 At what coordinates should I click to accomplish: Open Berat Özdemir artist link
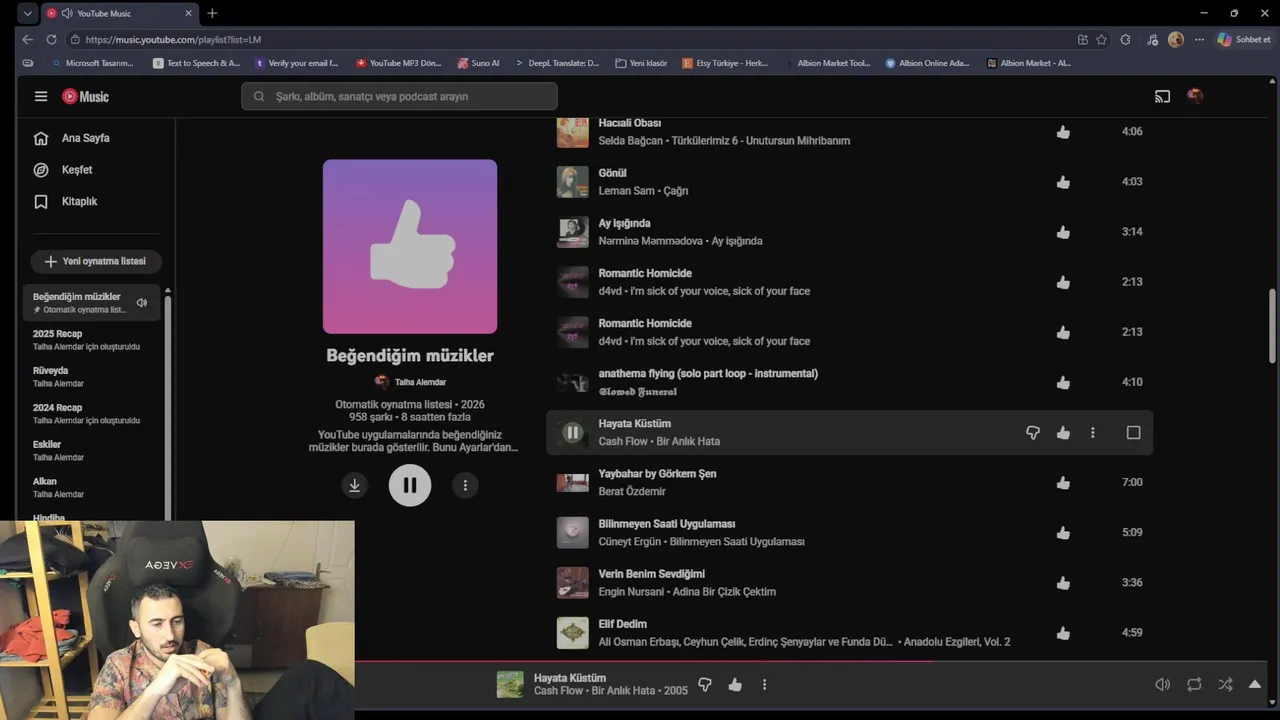pos(632,491)
